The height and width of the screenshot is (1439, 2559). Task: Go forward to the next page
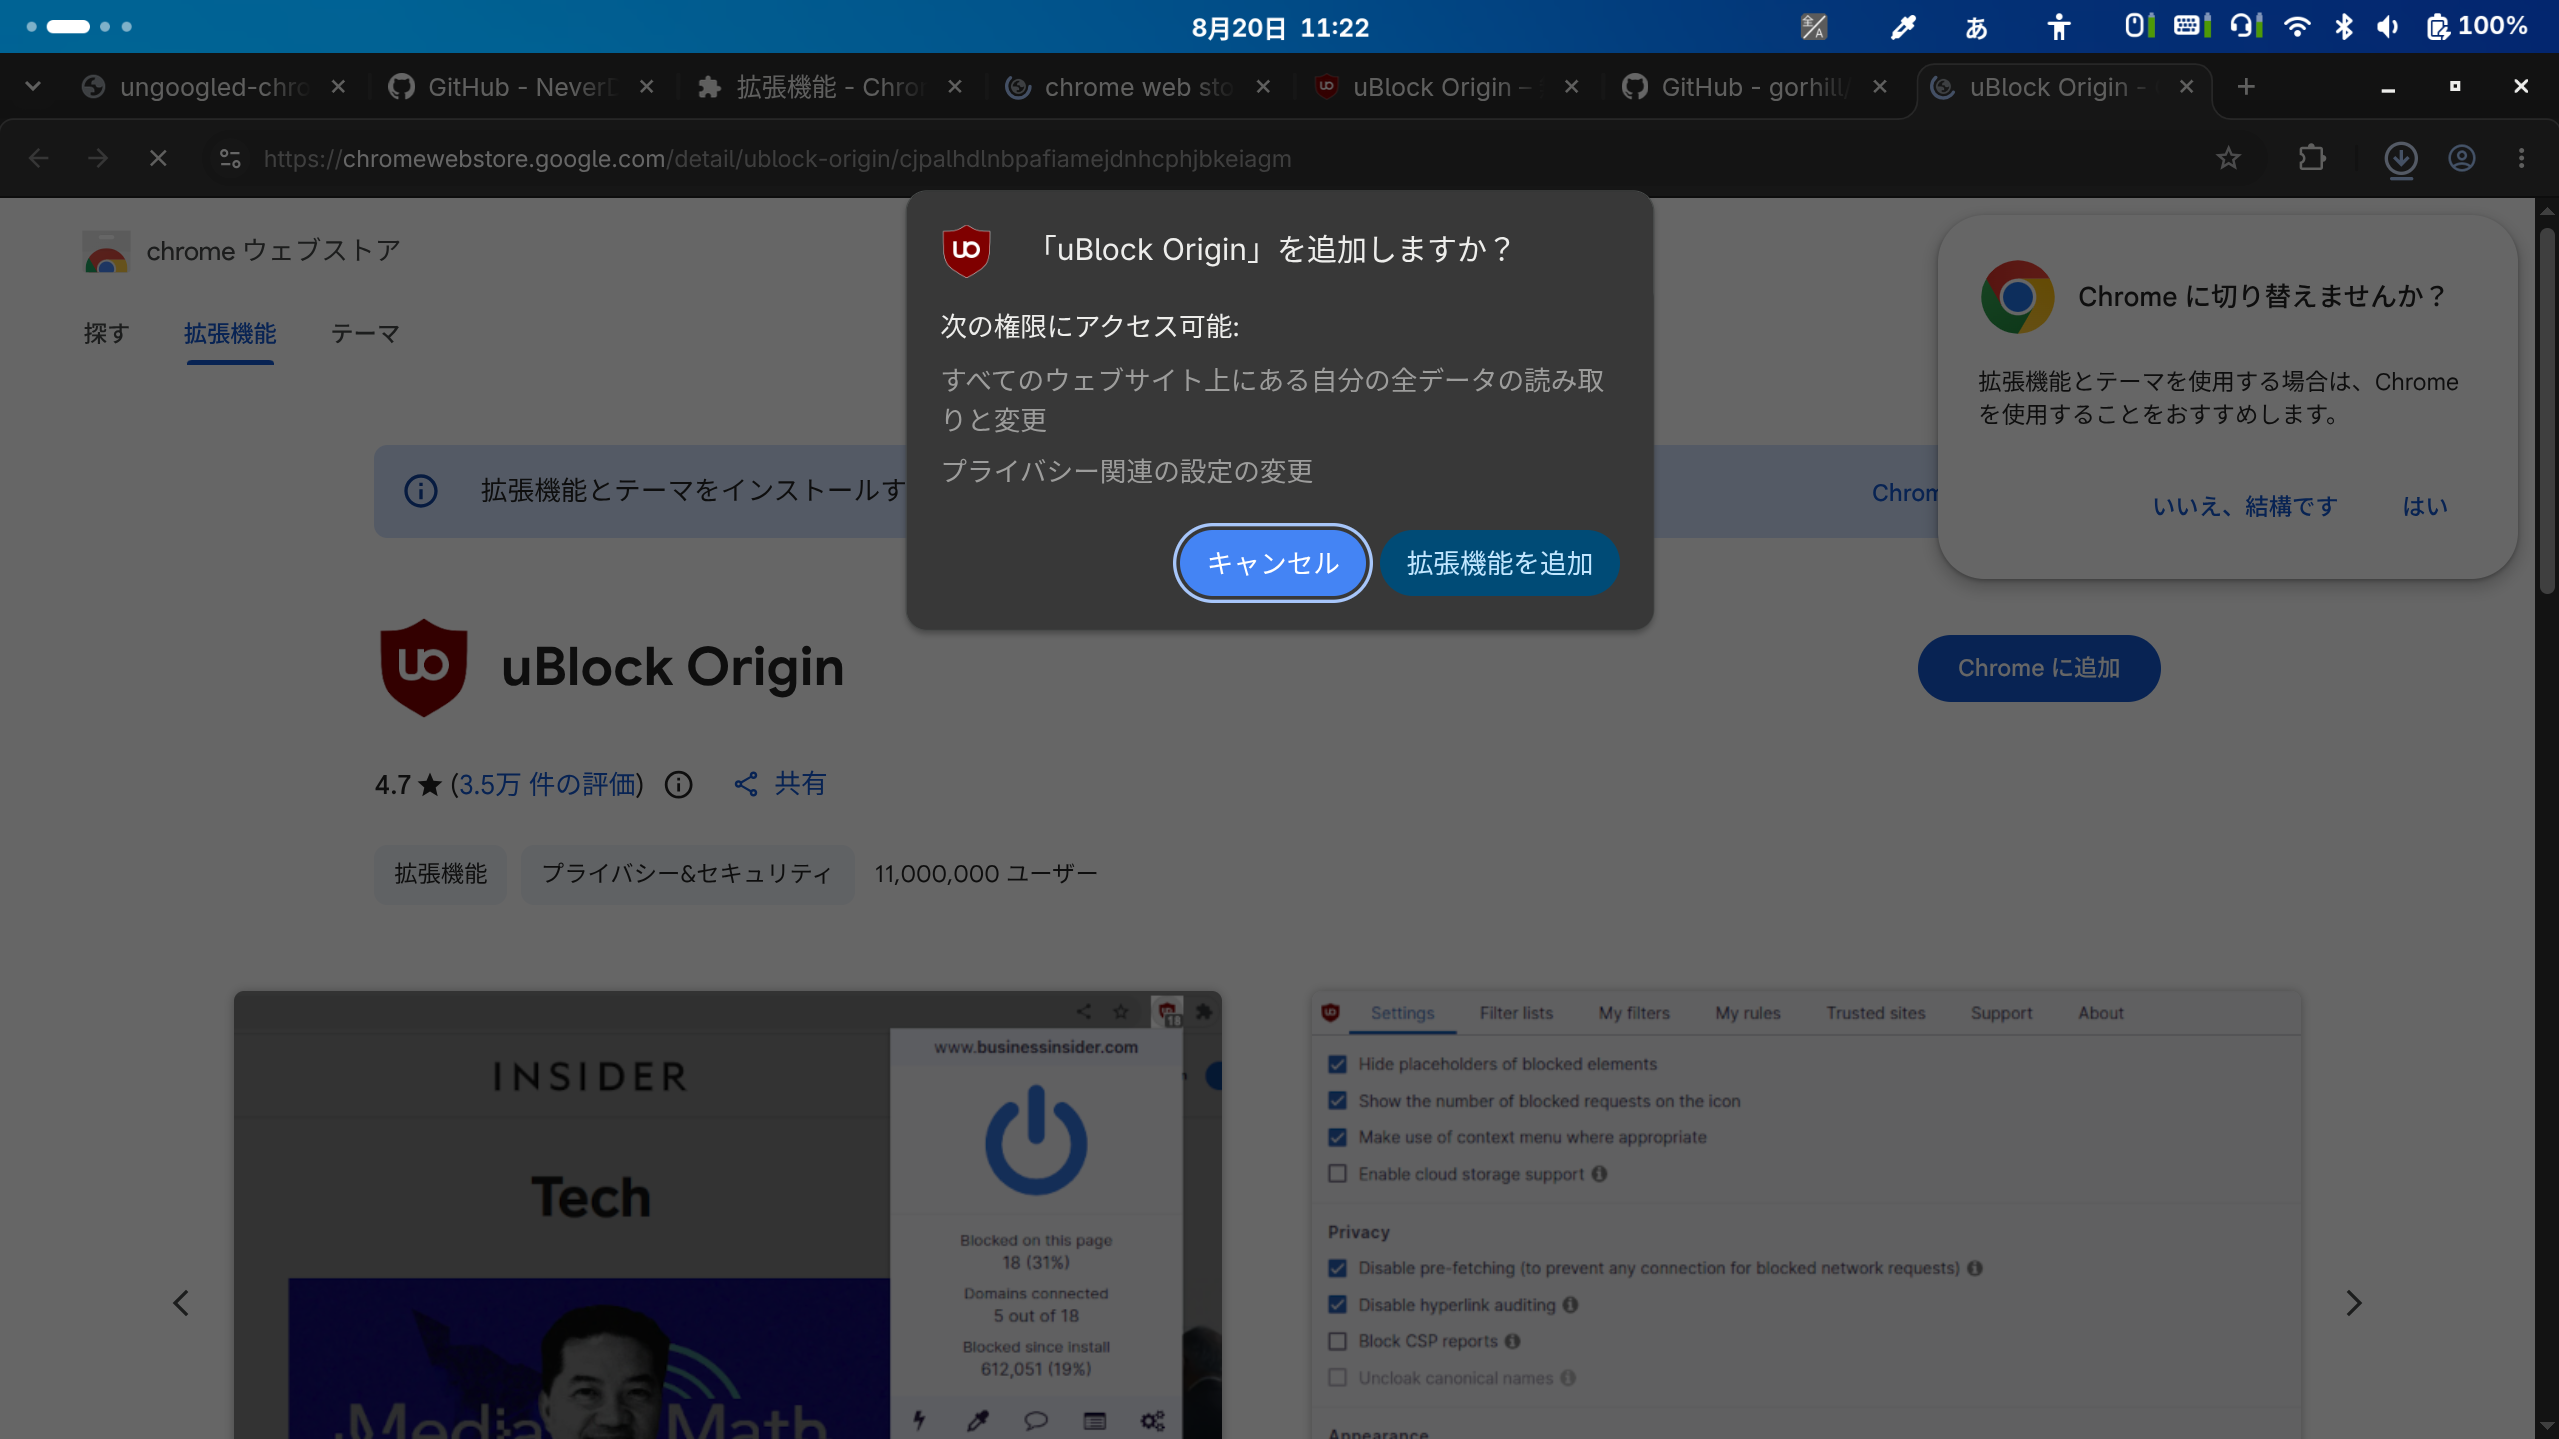point(98,158)
